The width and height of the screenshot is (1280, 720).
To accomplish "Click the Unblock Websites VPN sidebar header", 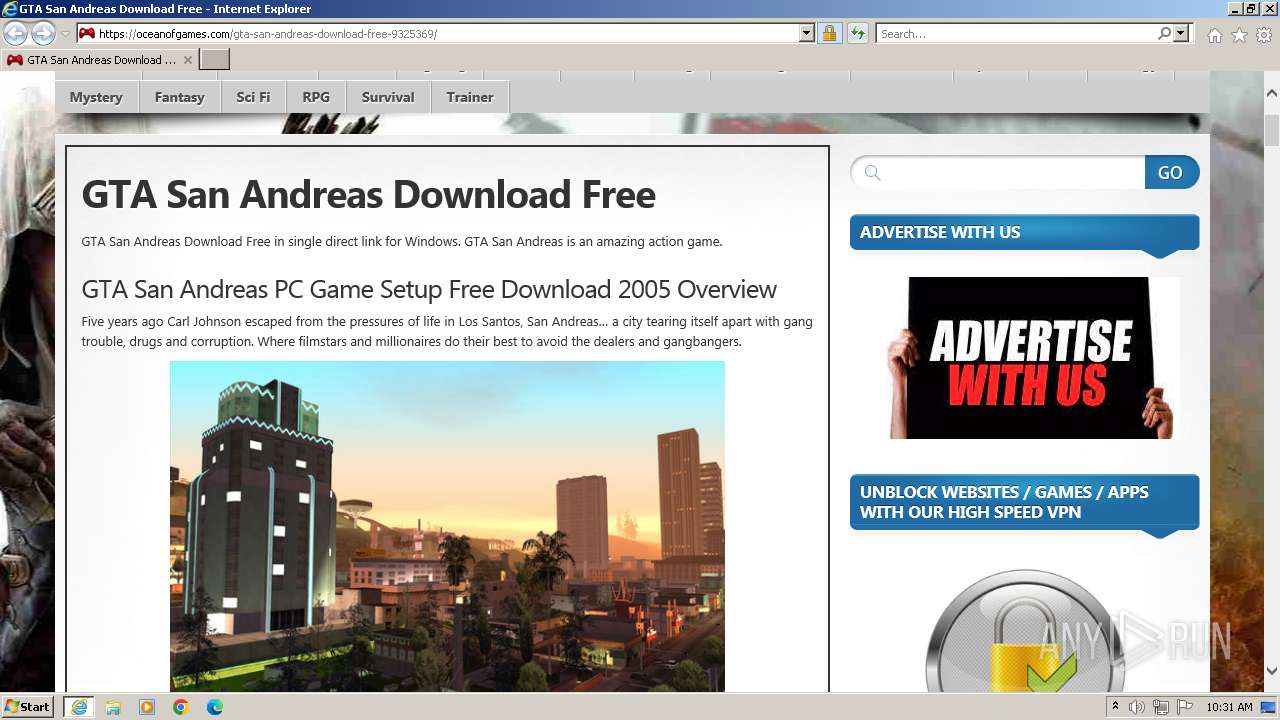I will pos(1024,502).
